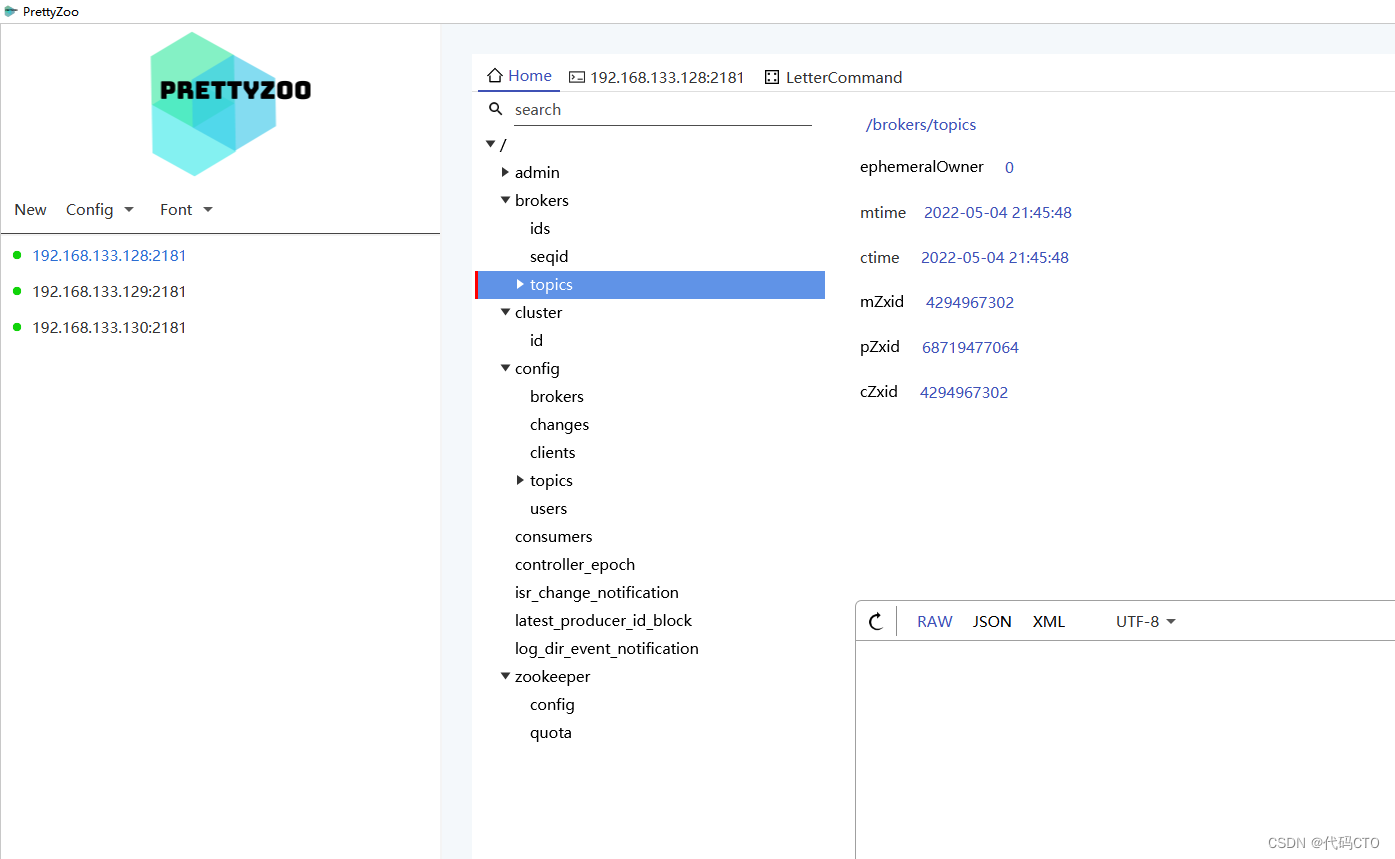Image resolution: width=1395 pixels, height=859 pixels.
Task: Select RAW data format
Action: pos(935,621)
